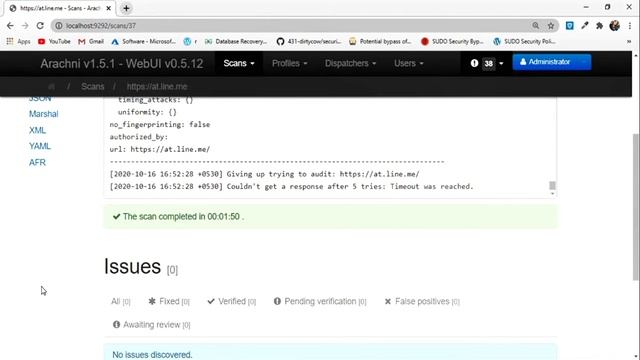Open the Gmail bookmark

[91, 41]
